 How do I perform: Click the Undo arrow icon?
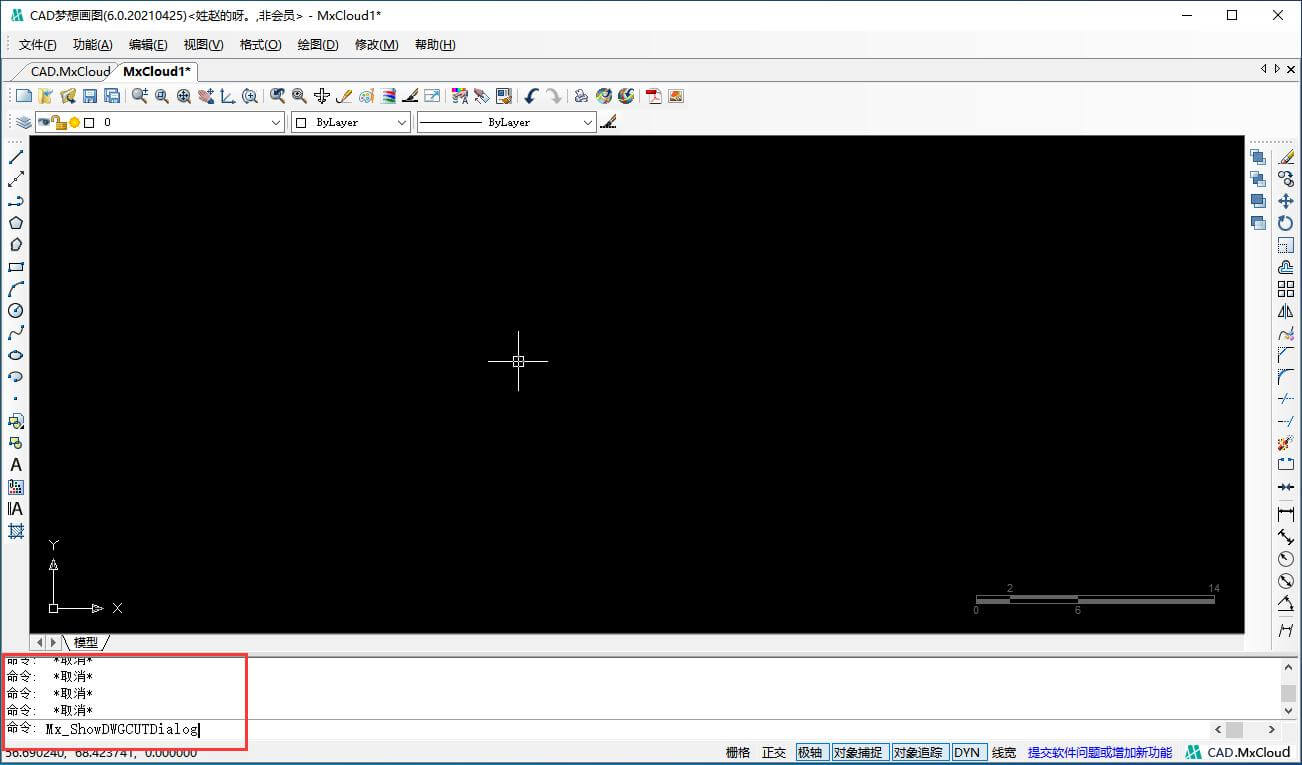532,96
